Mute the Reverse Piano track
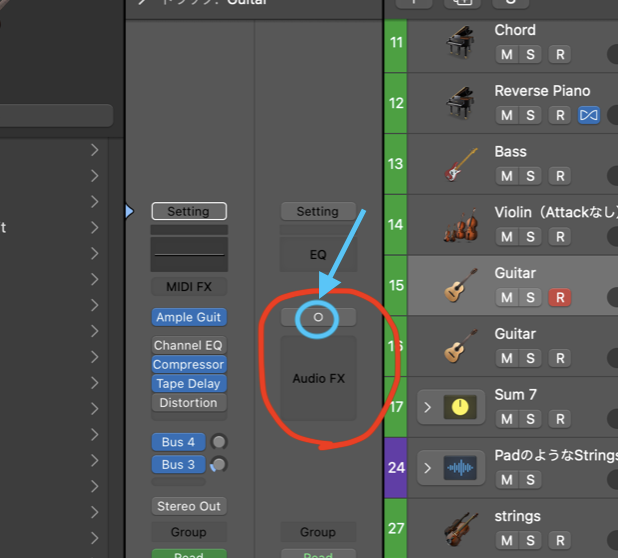Viewport: 618px width, 558px height. tap(507, 115)
